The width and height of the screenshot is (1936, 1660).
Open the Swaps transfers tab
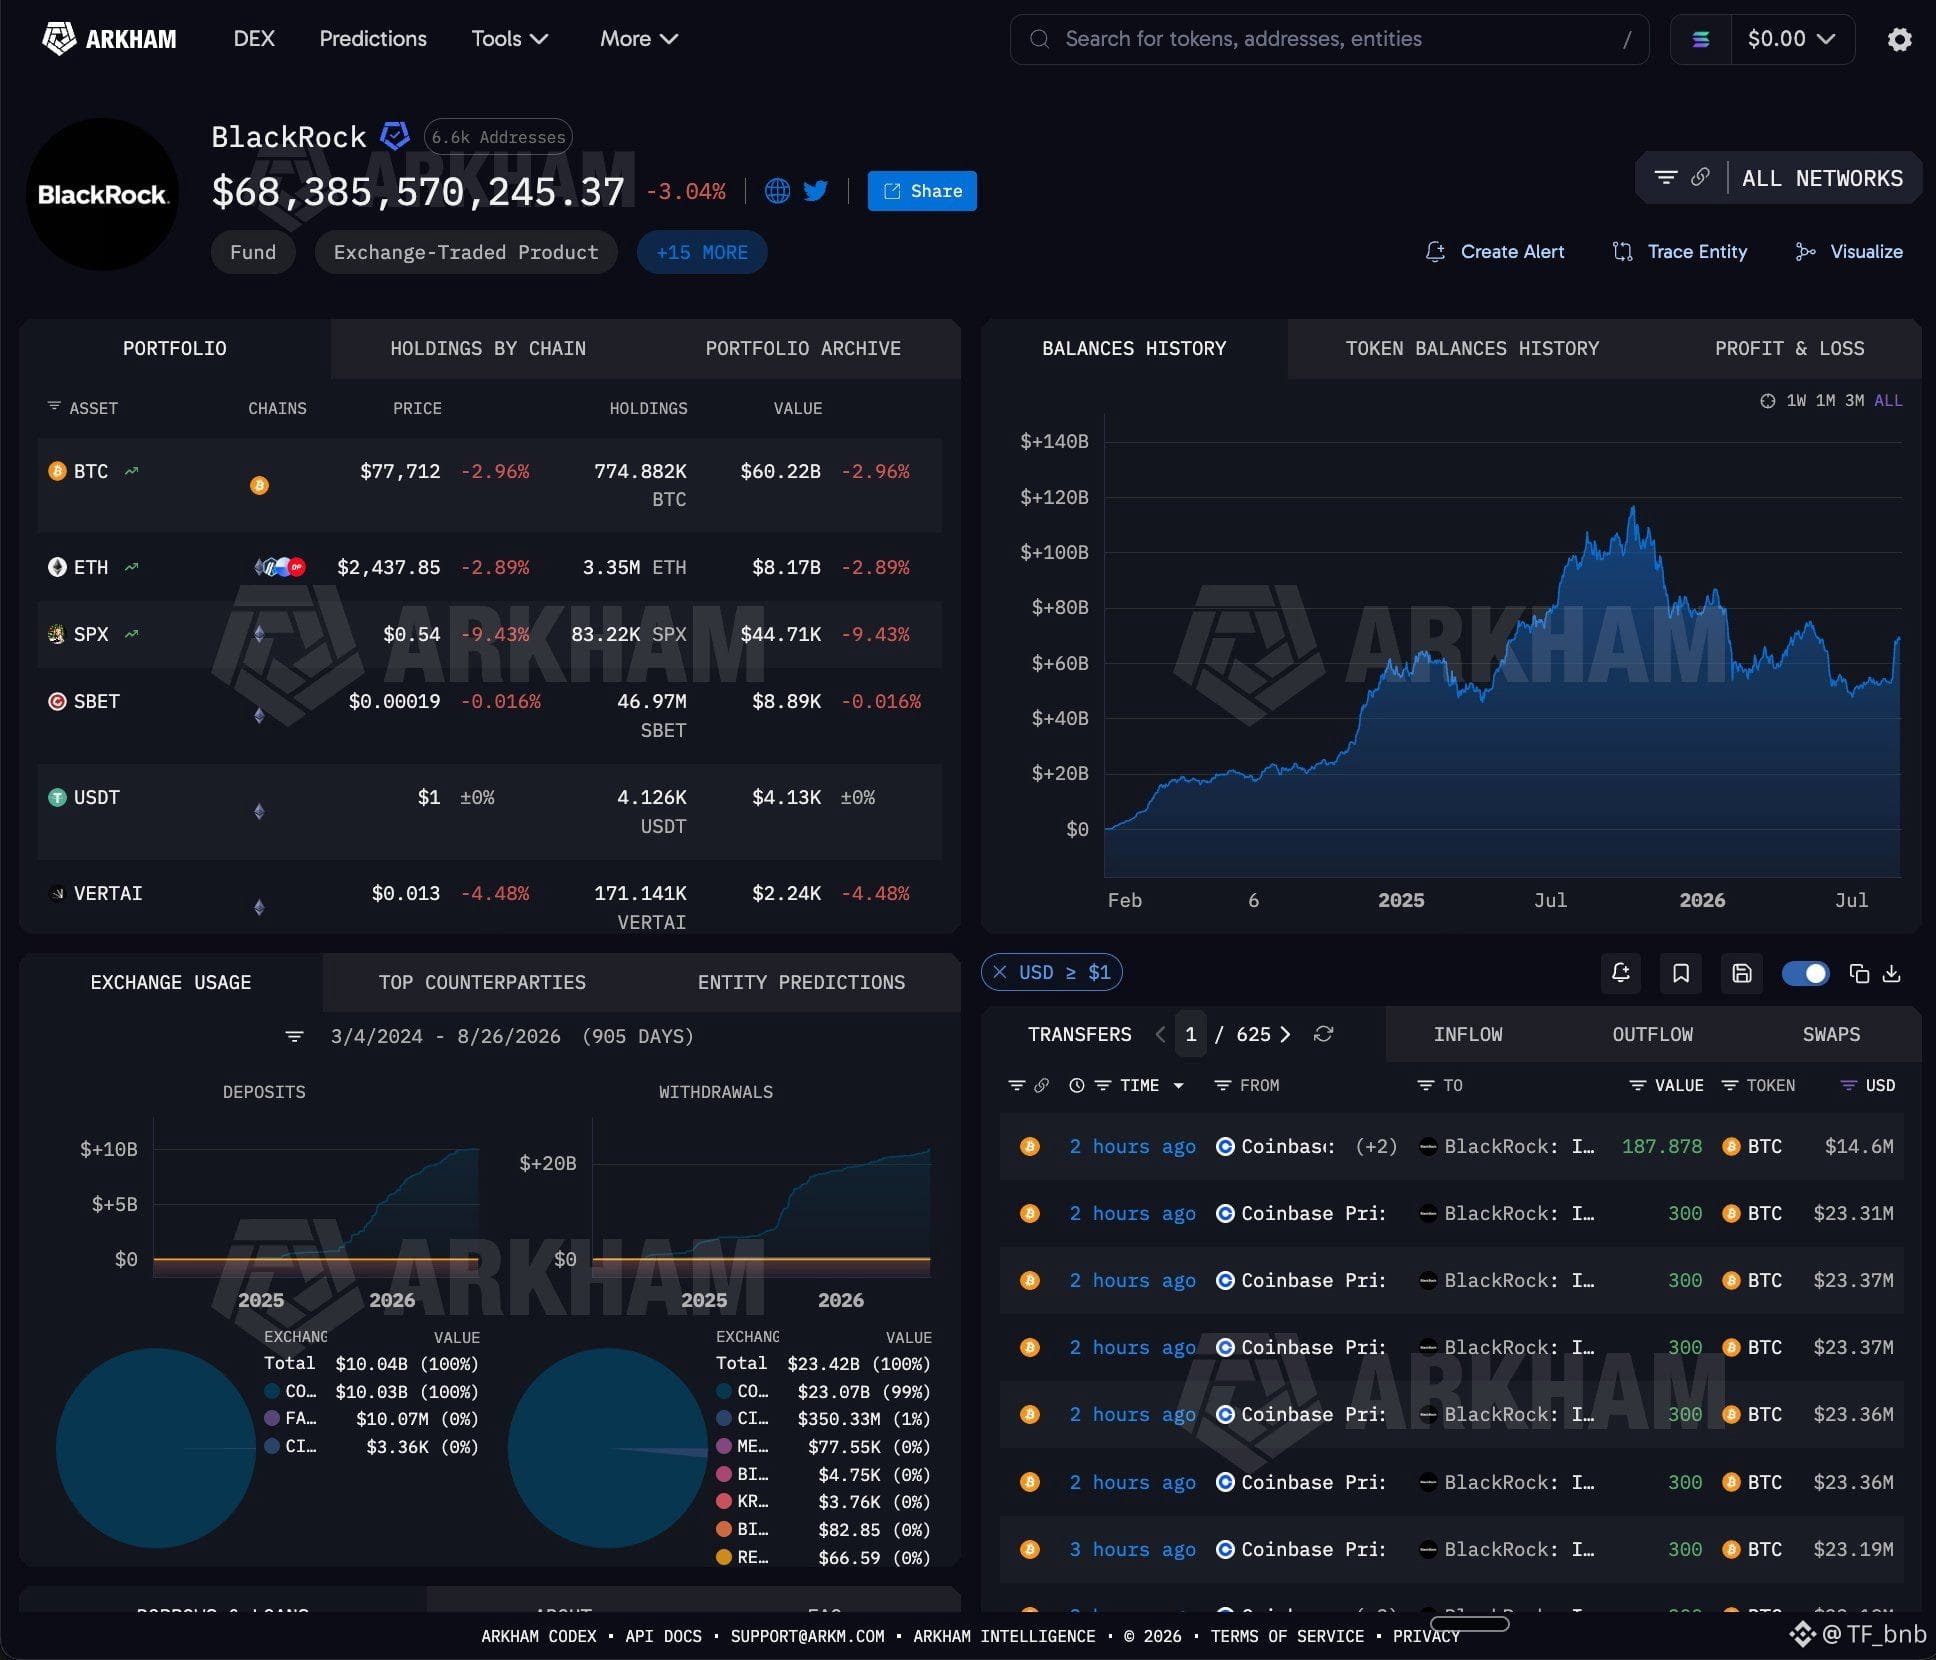pos(1831,1035)
